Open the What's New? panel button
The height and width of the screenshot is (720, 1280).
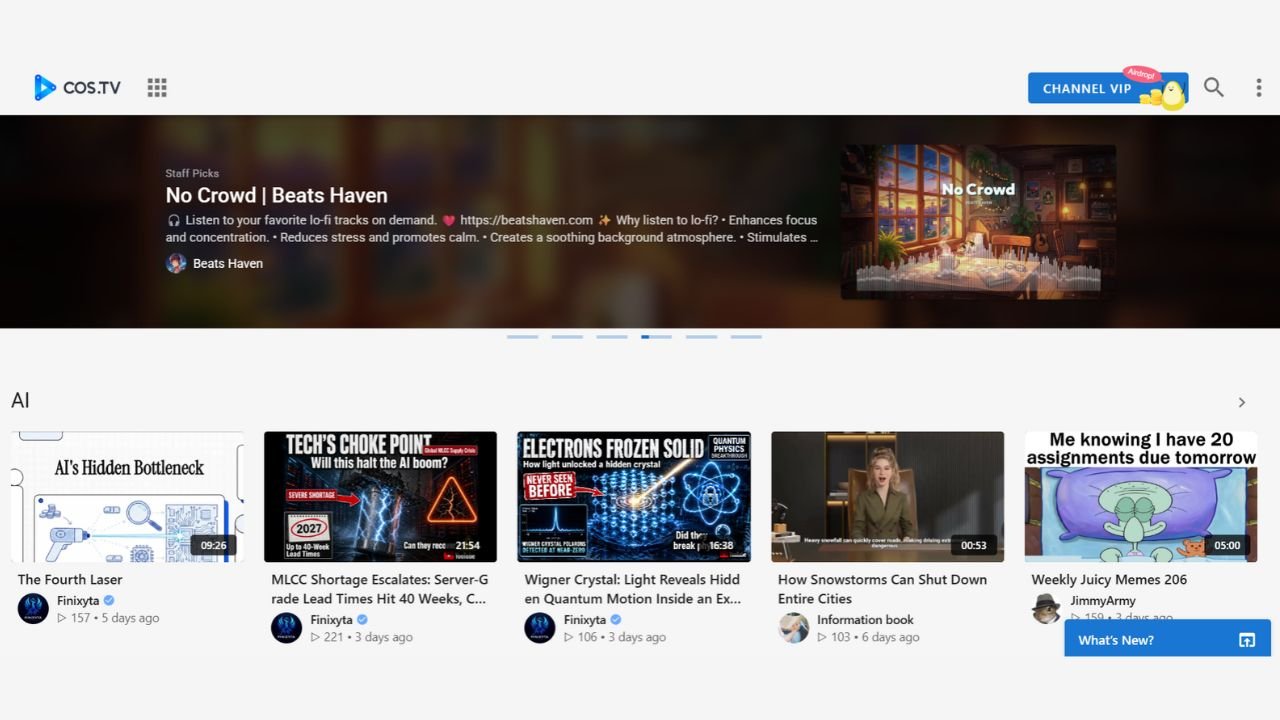1167,639
